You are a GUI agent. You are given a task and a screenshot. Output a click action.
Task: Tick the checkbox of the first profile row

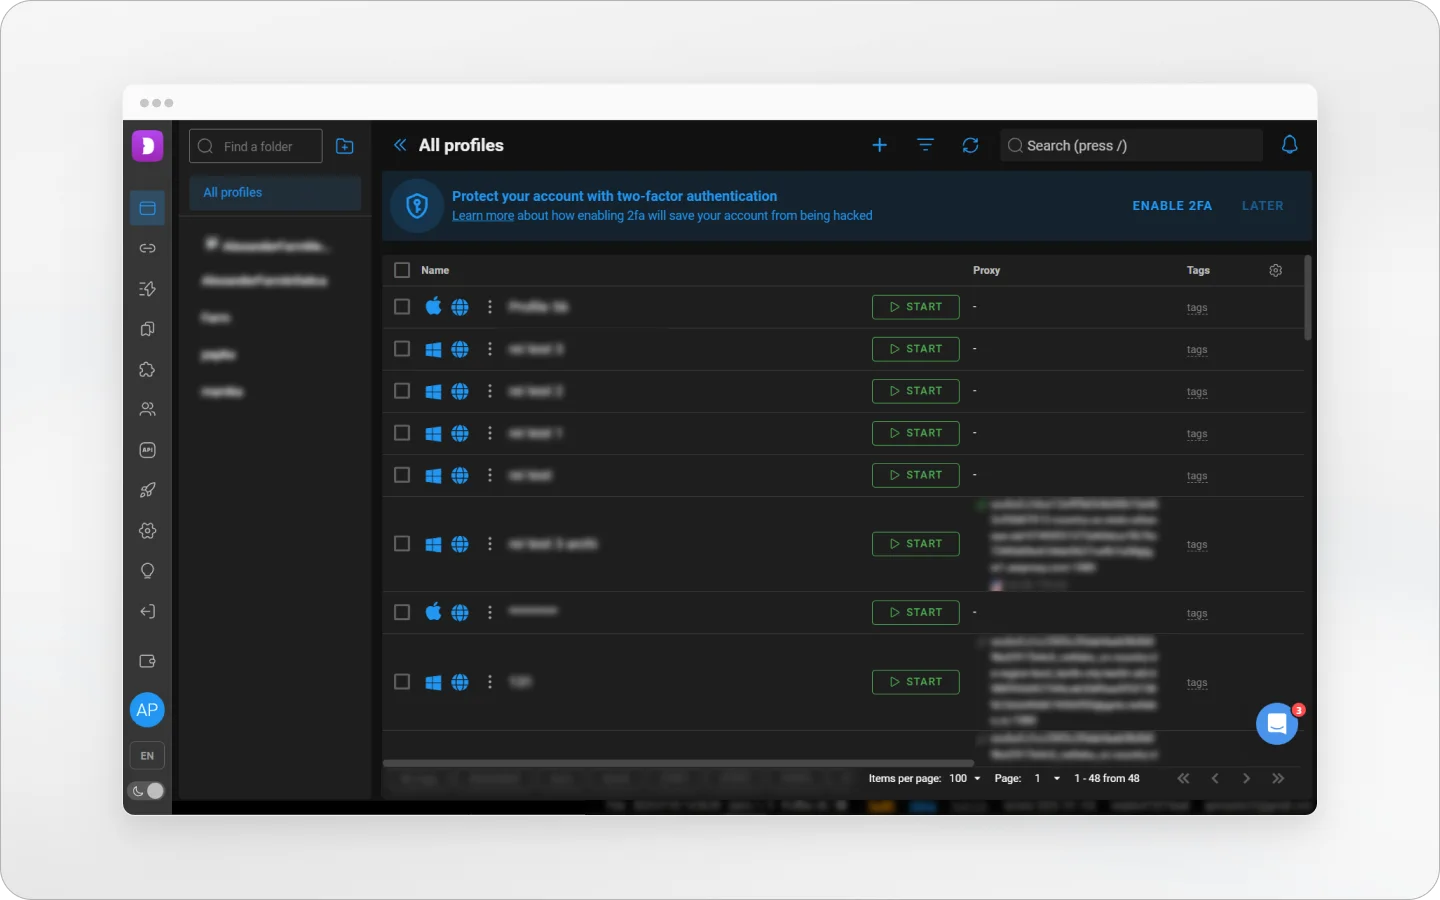(x=402, y=307)
